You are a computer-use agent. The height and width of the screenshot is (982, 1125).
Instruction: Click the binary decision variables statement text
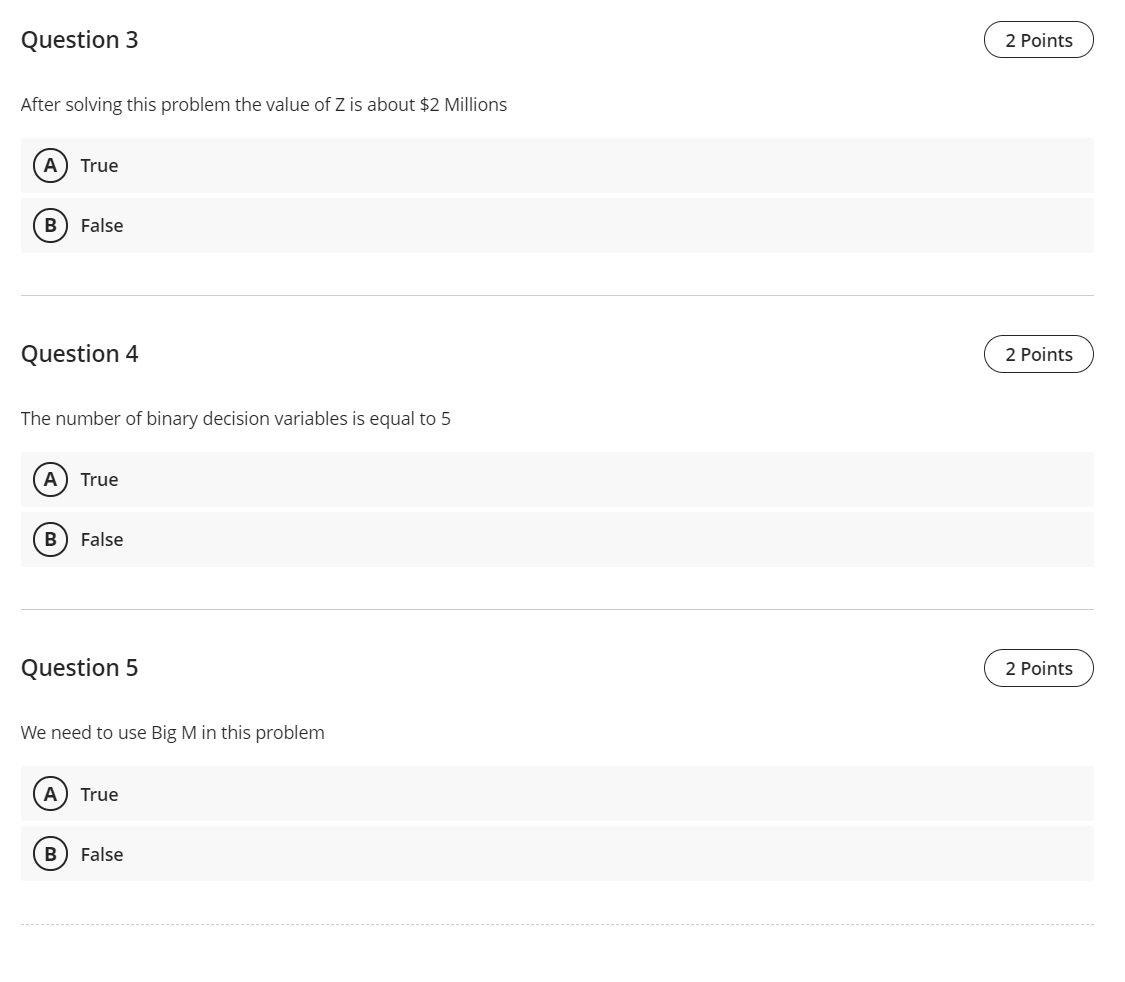(x=236, y=418)
